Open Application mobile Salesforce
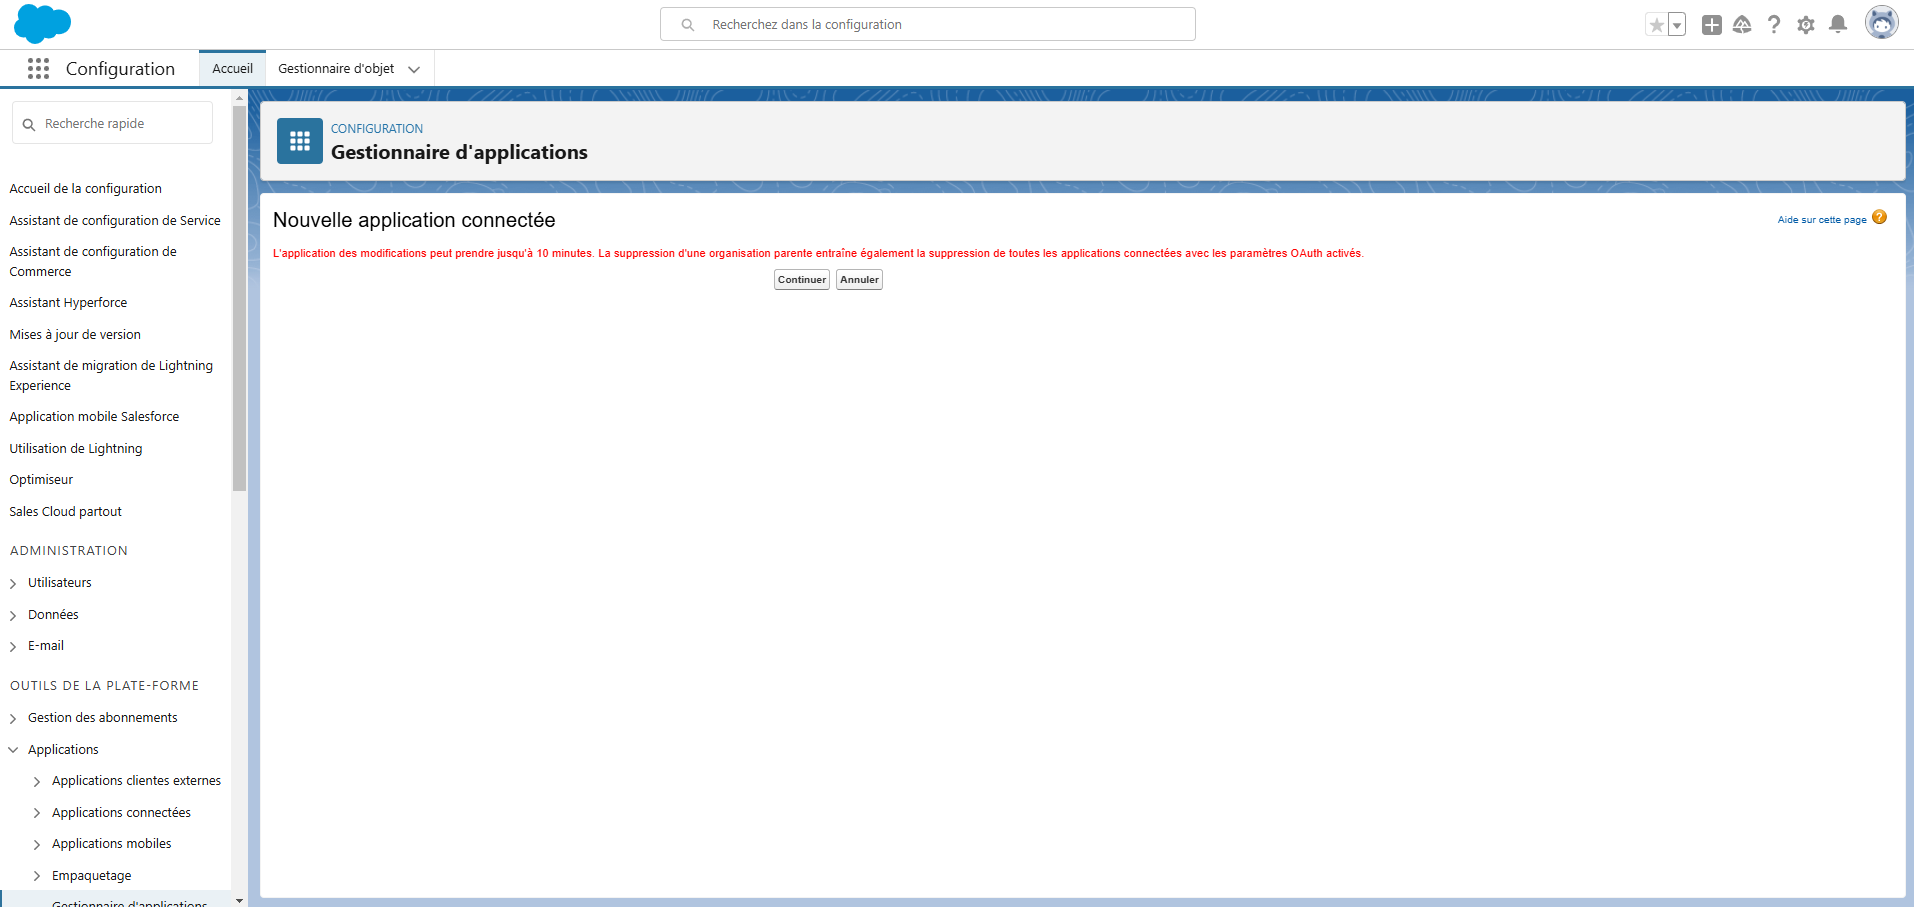Image resolution: width=1914 pixels, height=907 pixels. tap(94, 416)
